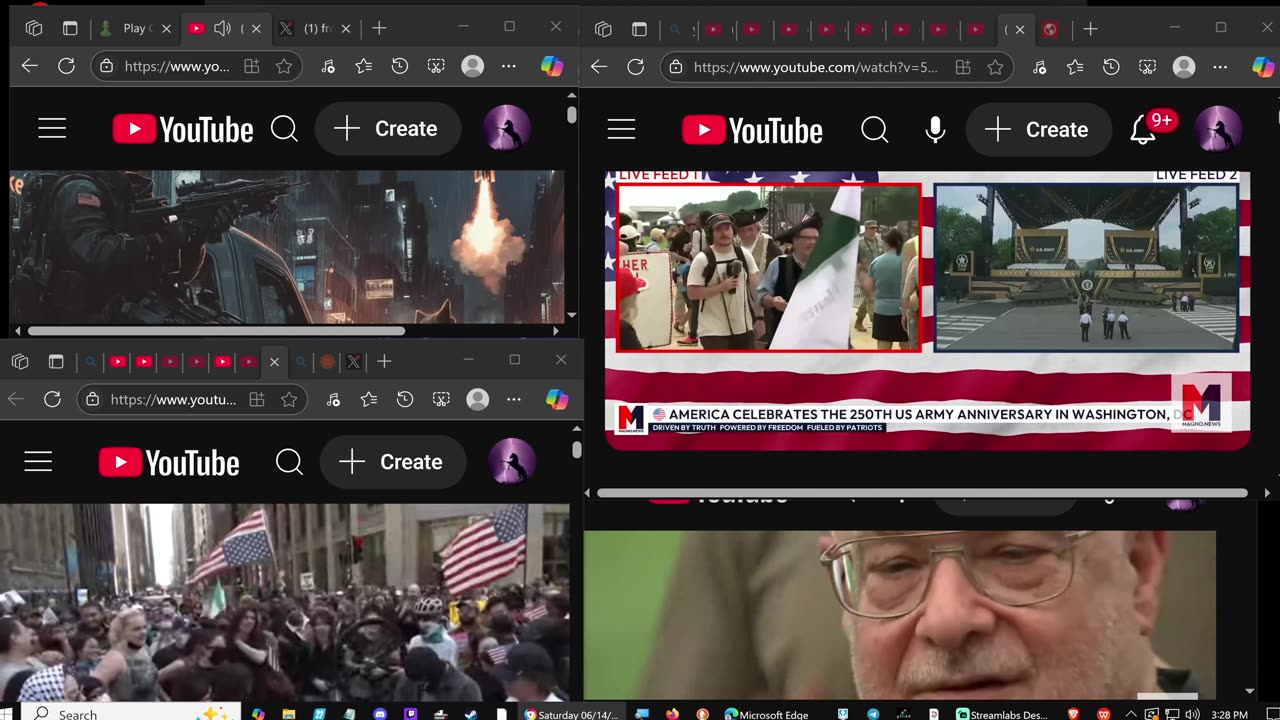The height and width of the screenshot is (720, 1280).
Task: Open the Discord icon on the taskbar
Action: (x=380, y=714)
